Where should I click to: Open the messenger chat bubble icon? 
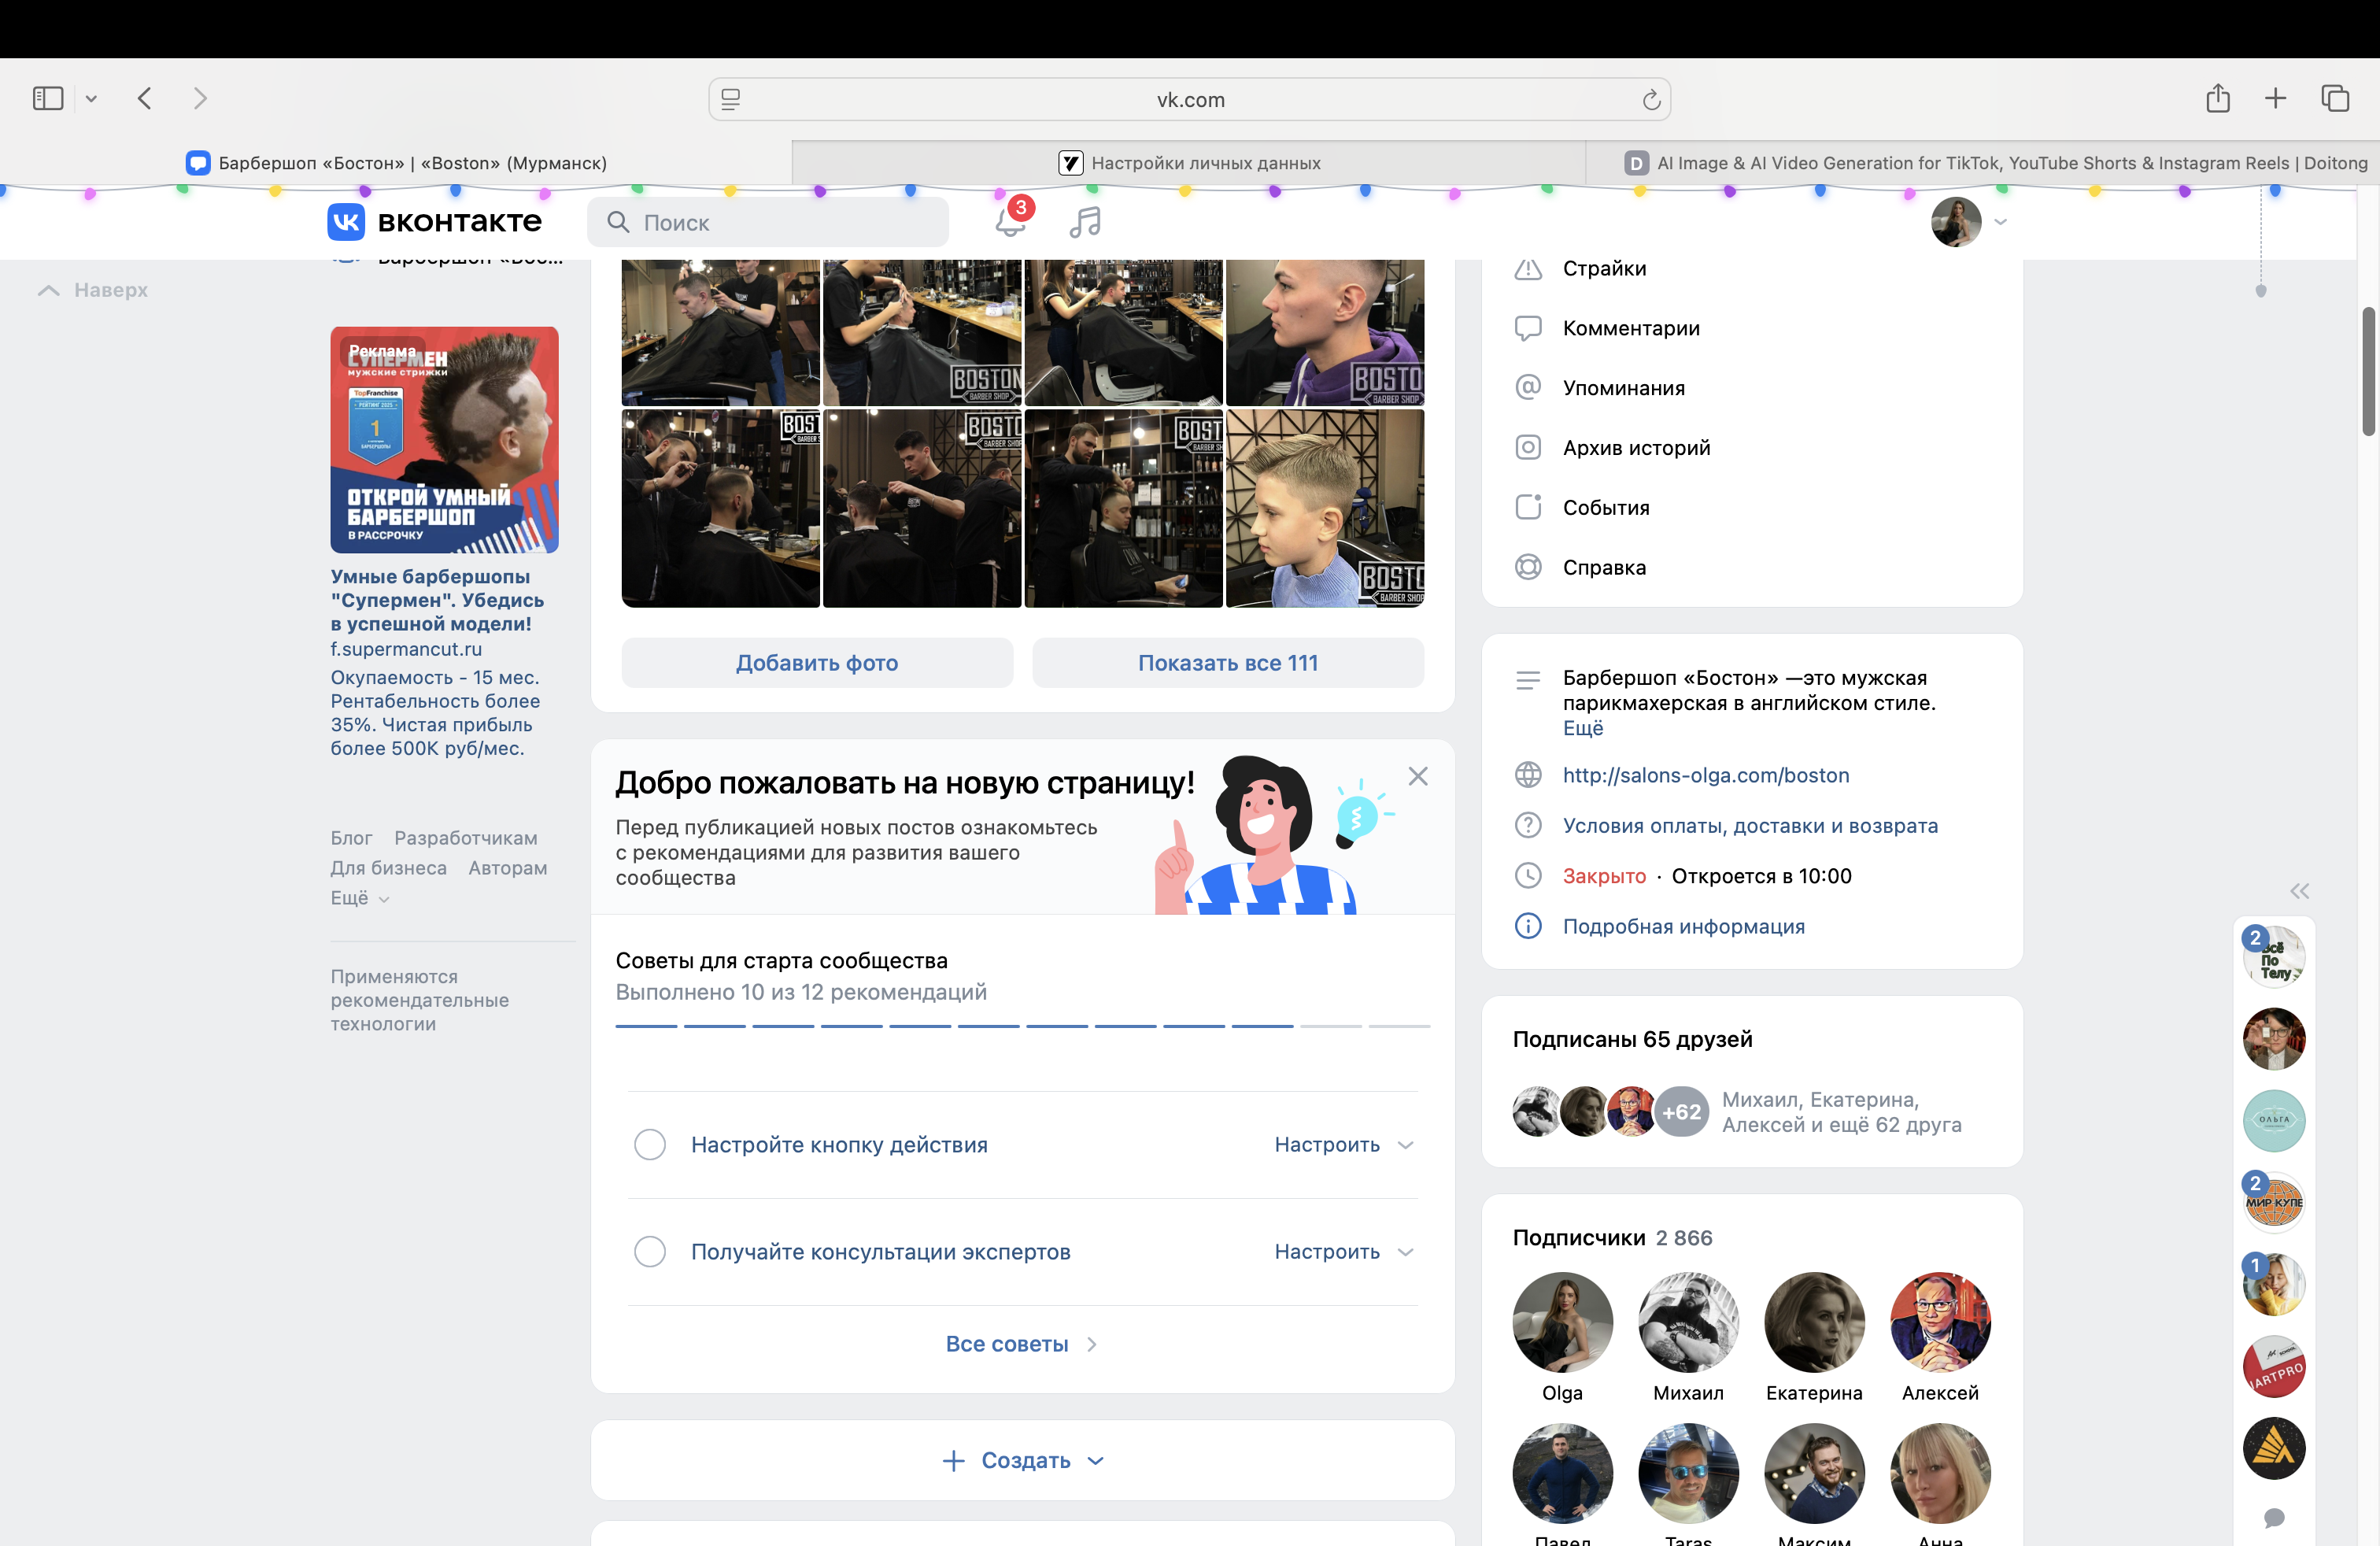(2274, 1518)
